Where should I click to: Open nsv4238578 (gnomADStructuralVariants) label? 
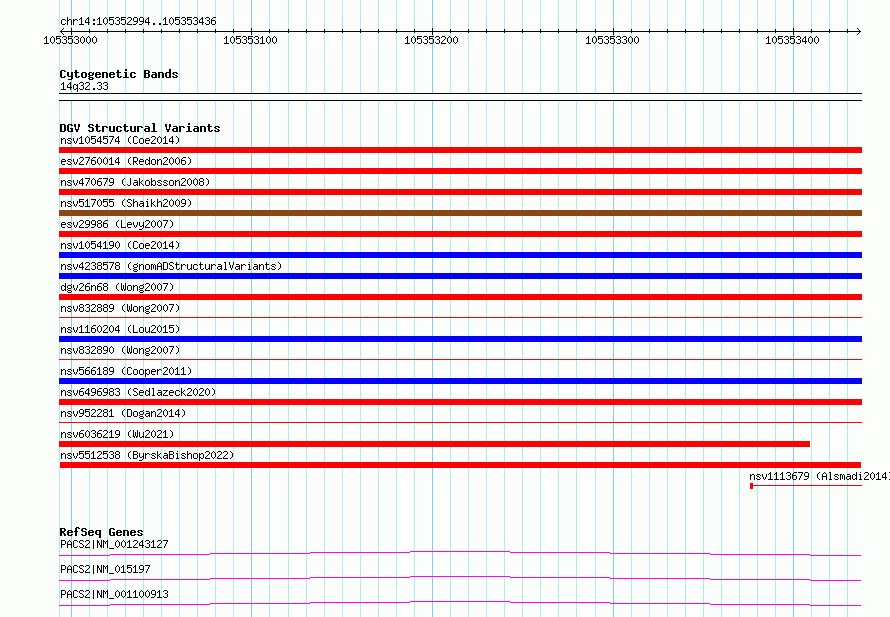point(171,266)
